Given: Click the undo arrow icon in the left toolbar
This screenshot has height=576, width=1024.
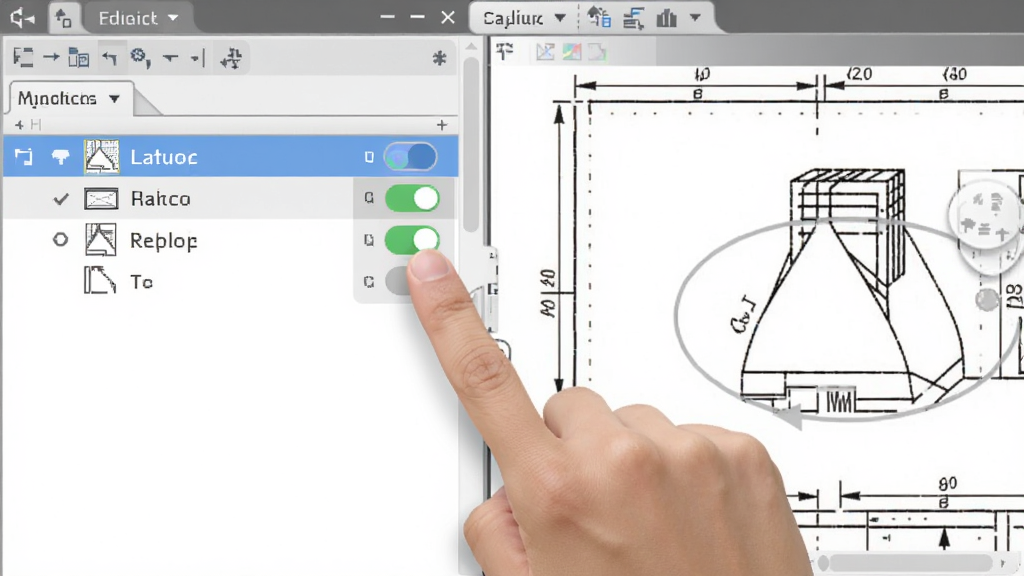Looking at the screenshot, I should pyautogui.click(x=110, y=58).
